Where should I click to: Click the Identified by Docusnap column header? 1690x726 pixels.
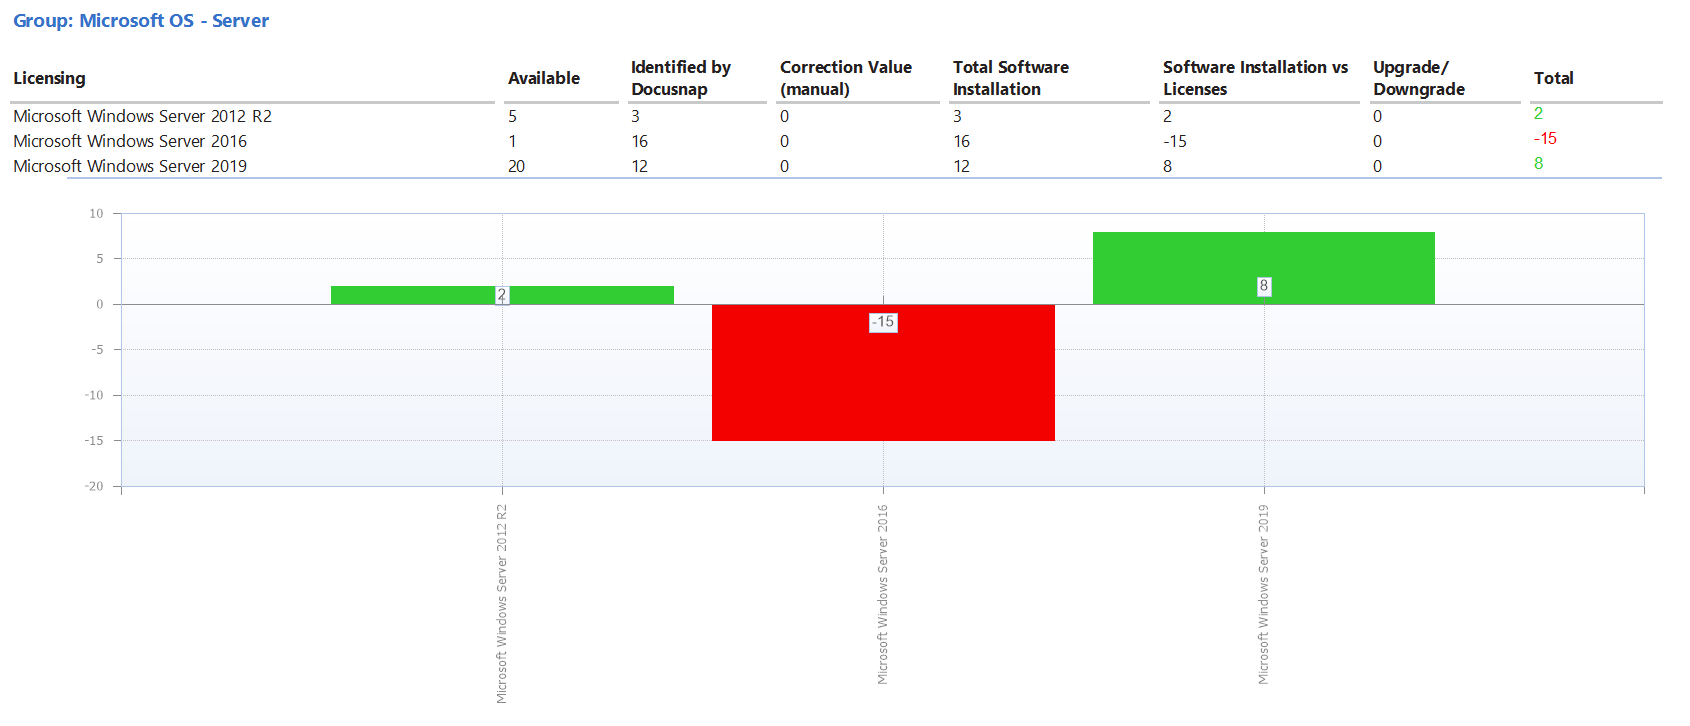click(x=681, y=78)
